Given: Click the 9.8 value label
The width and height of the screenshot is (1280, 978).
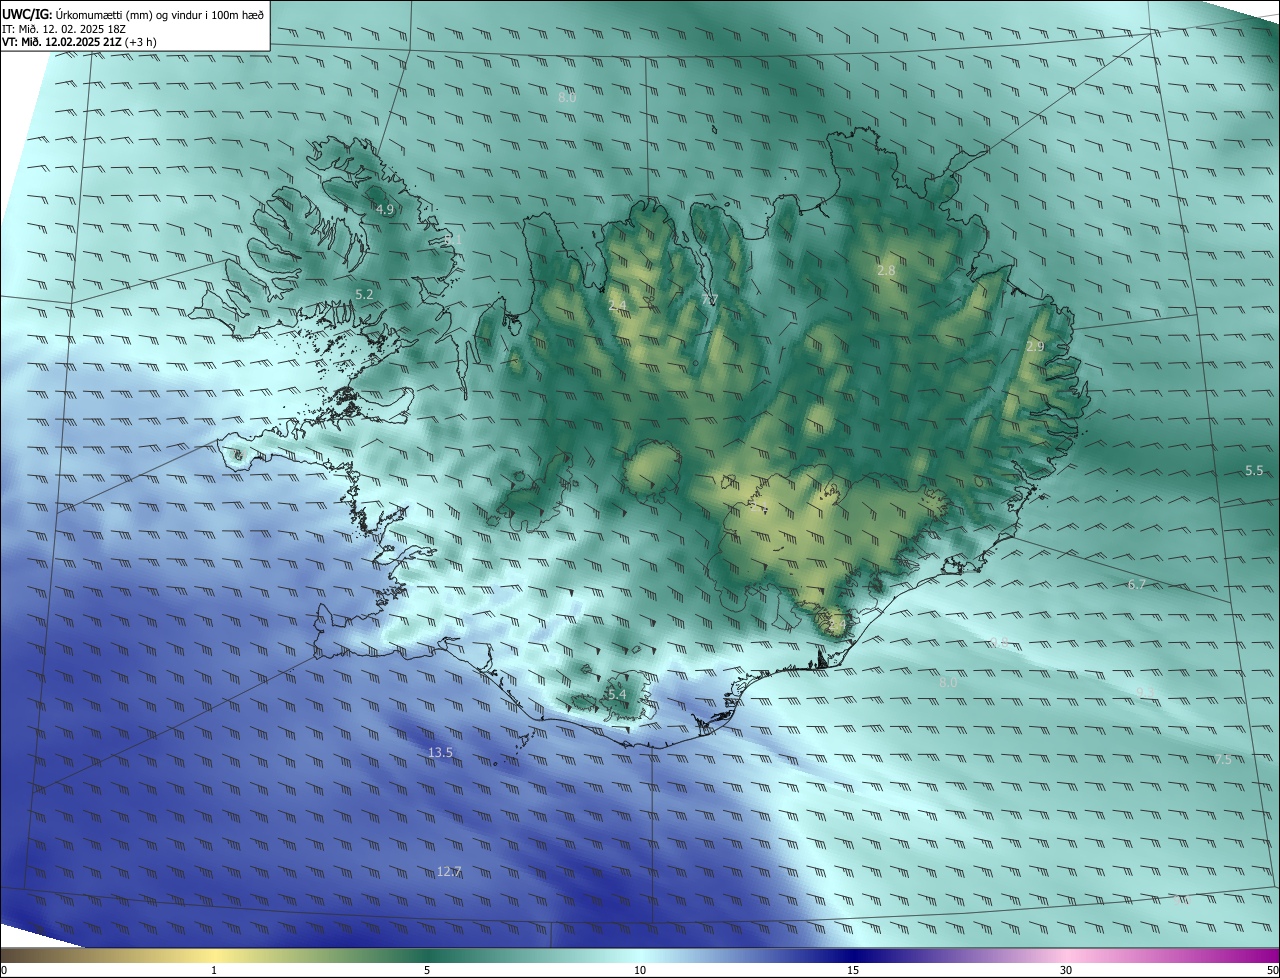Looking at the screenshot, I should [x=998, y=642].
